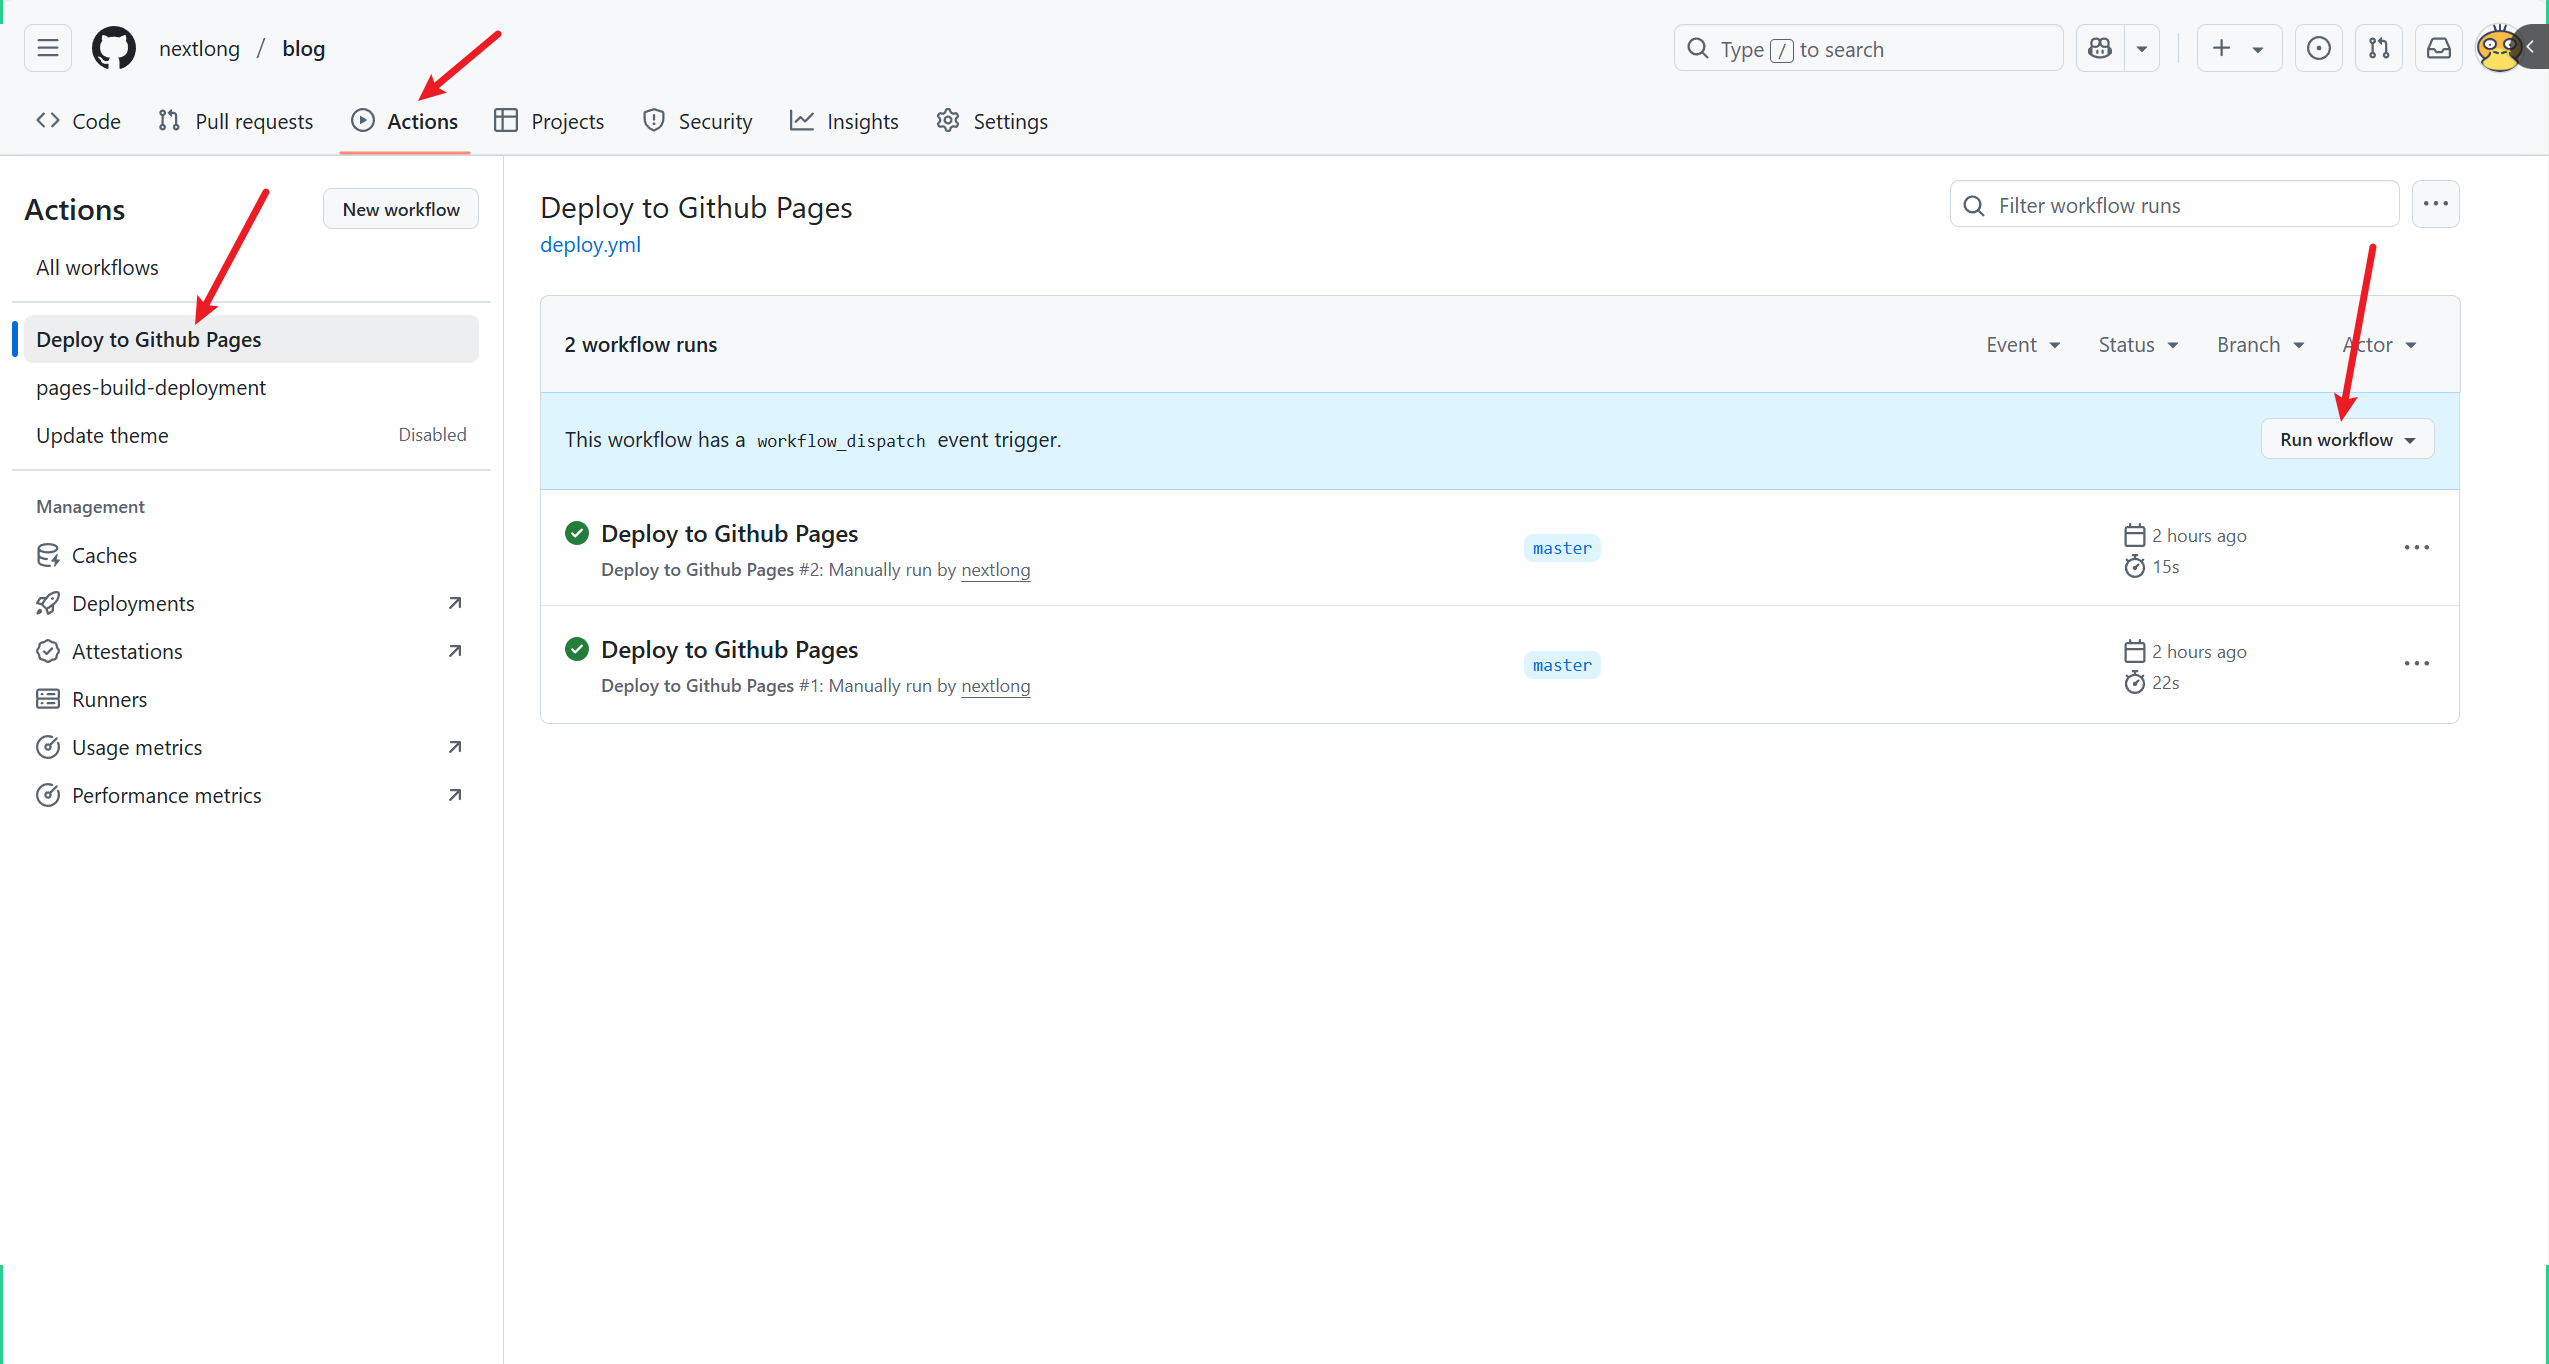
Task: Open workflow options ellipsis beside filter
Action: [x=2435, y=204]
